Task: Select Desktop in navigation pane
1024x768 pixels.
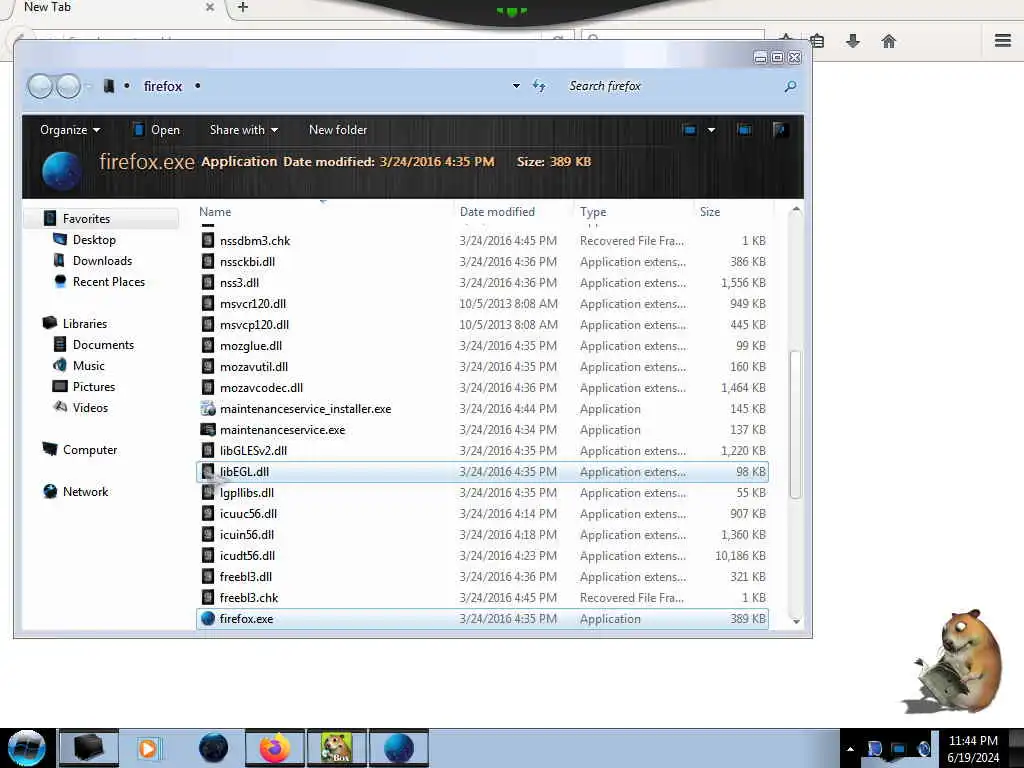Action: (x=94, y=240)
